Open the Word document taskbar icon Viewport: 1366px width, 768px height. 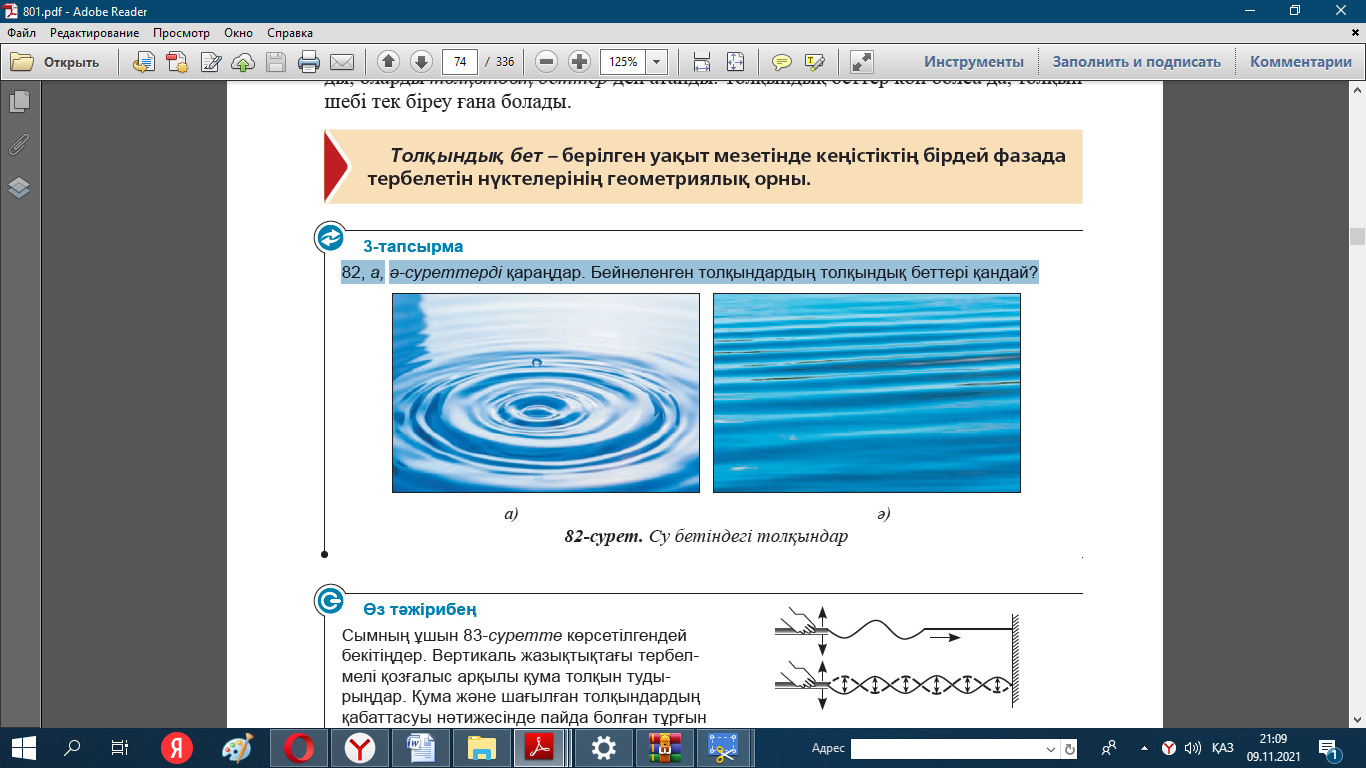coord(420,748)
